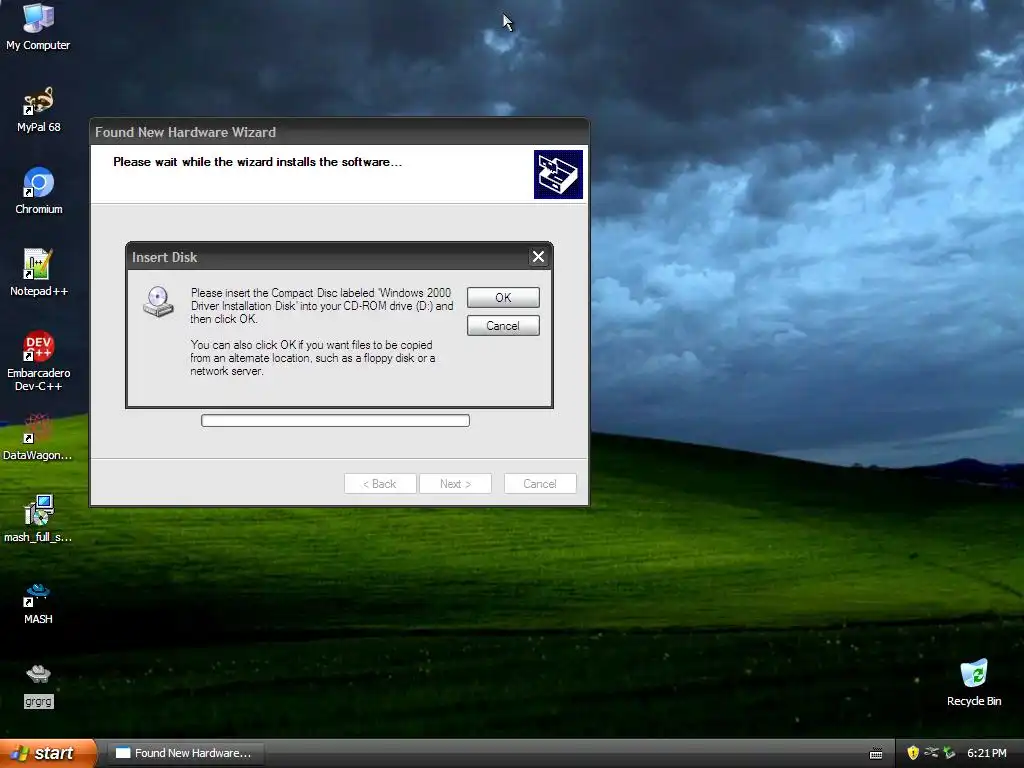1024x768 pixels.
Task: Select the mash_full_s installer icon
Action: pos(38,519)
